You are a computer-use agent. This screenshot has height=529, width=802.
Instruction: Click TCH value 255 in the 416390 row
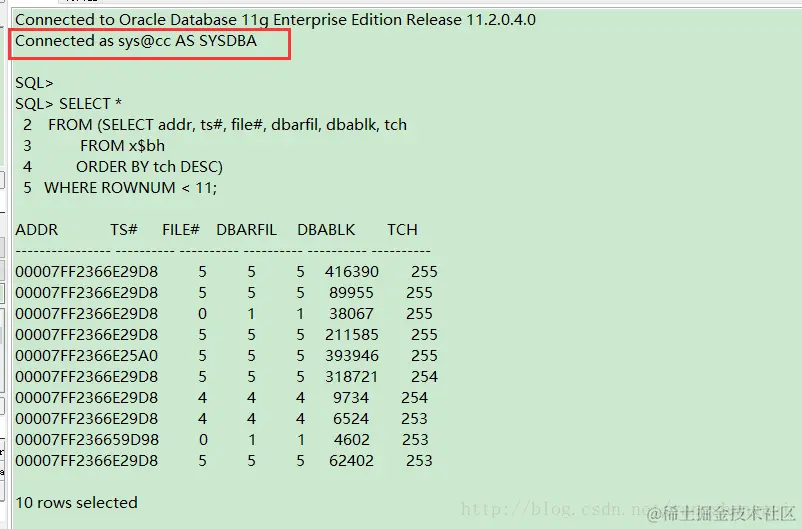click(425, 272)
